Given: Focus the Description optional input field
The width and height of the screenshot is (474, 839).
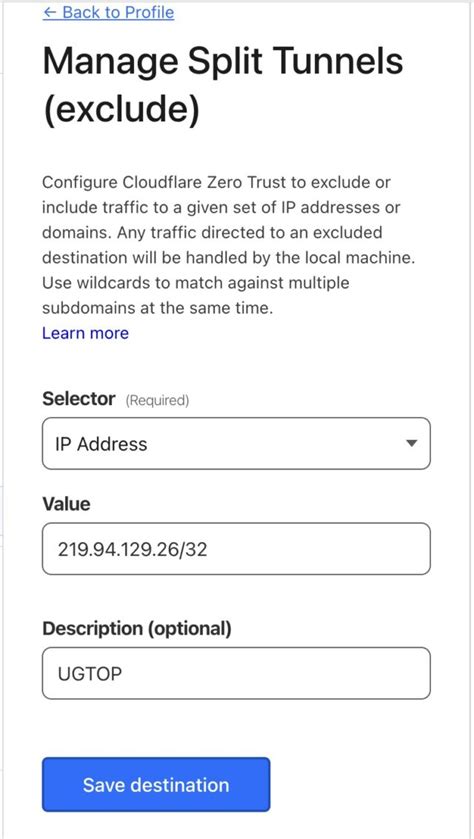Looking at the screenshot, I should click(236, 673).
